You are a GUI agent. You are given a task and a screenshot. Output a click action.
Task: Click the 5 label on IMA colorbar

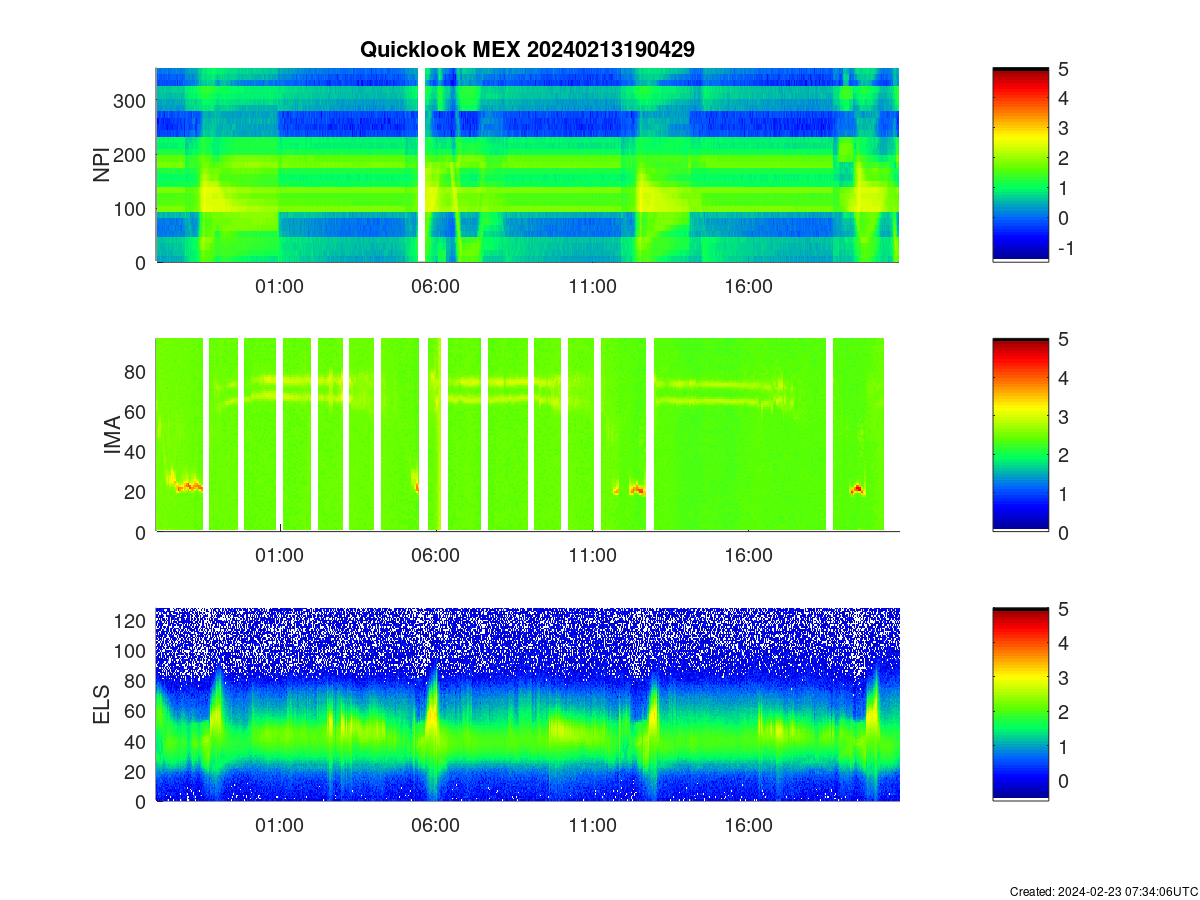[x=1062, y=339]
